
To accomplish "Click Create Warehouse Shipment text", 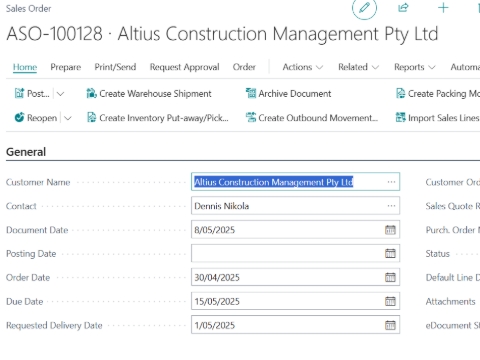I will 155,94.
